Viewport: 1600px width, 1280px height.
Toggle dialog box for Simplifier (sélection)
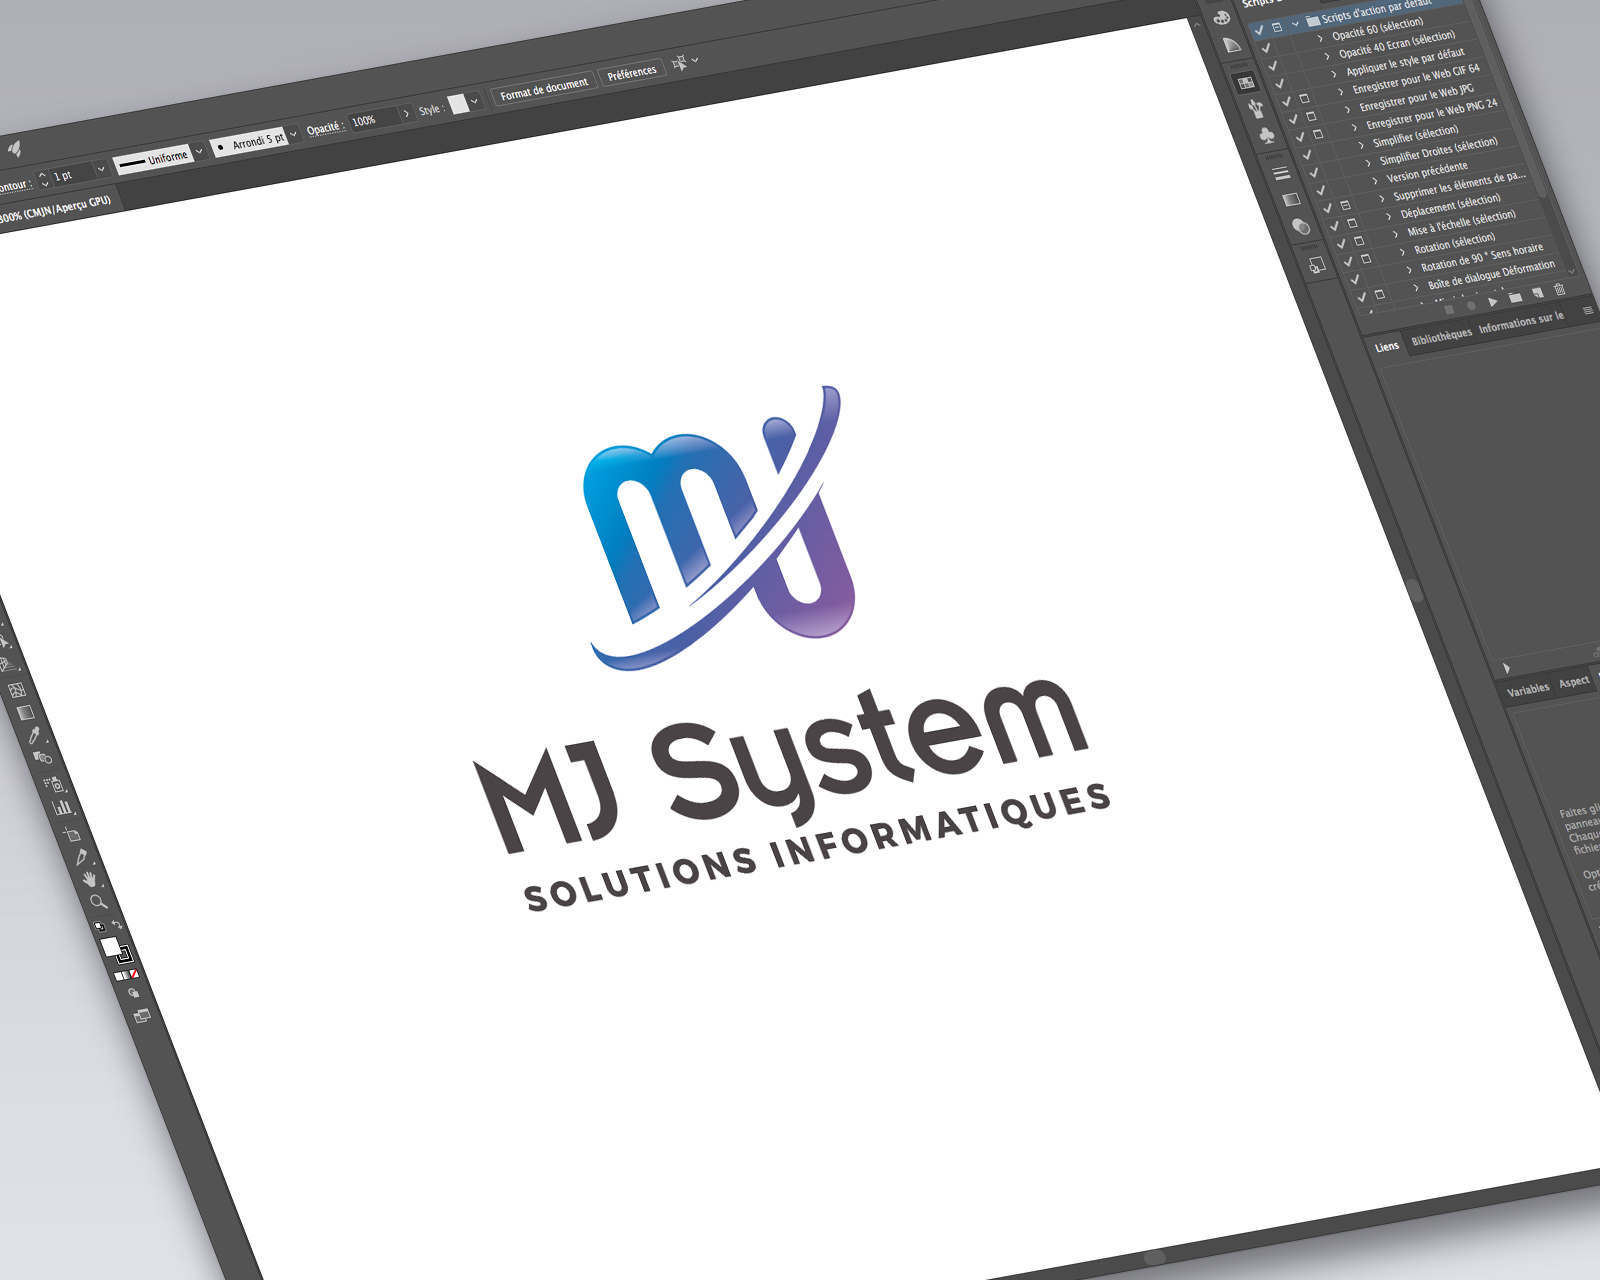click(1325, 152)
